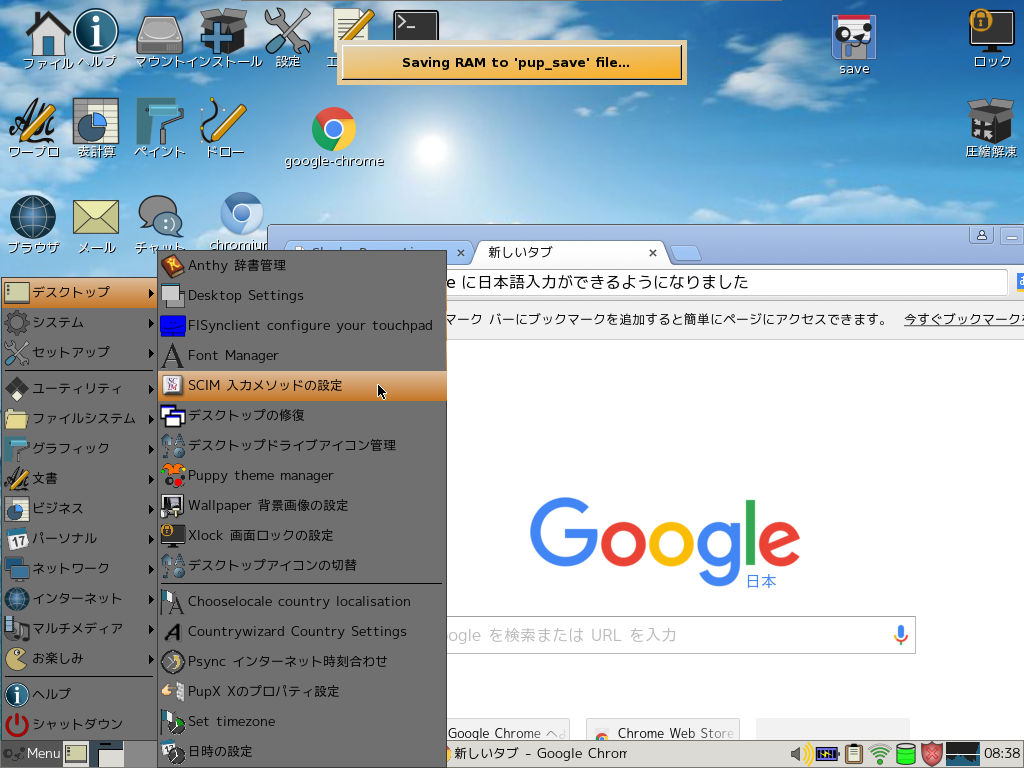Image resolution: width=1024 pixels, height=768 pixels.
Task: Expand the ファイルシステム menu category
Action: coord(80,419)
